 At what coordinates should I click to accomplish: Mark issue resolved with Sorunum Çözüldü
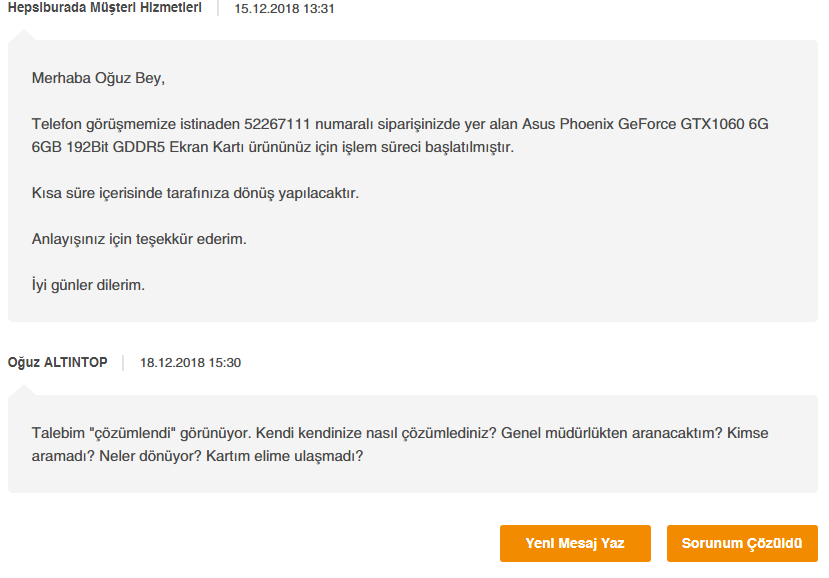point(742,543)
